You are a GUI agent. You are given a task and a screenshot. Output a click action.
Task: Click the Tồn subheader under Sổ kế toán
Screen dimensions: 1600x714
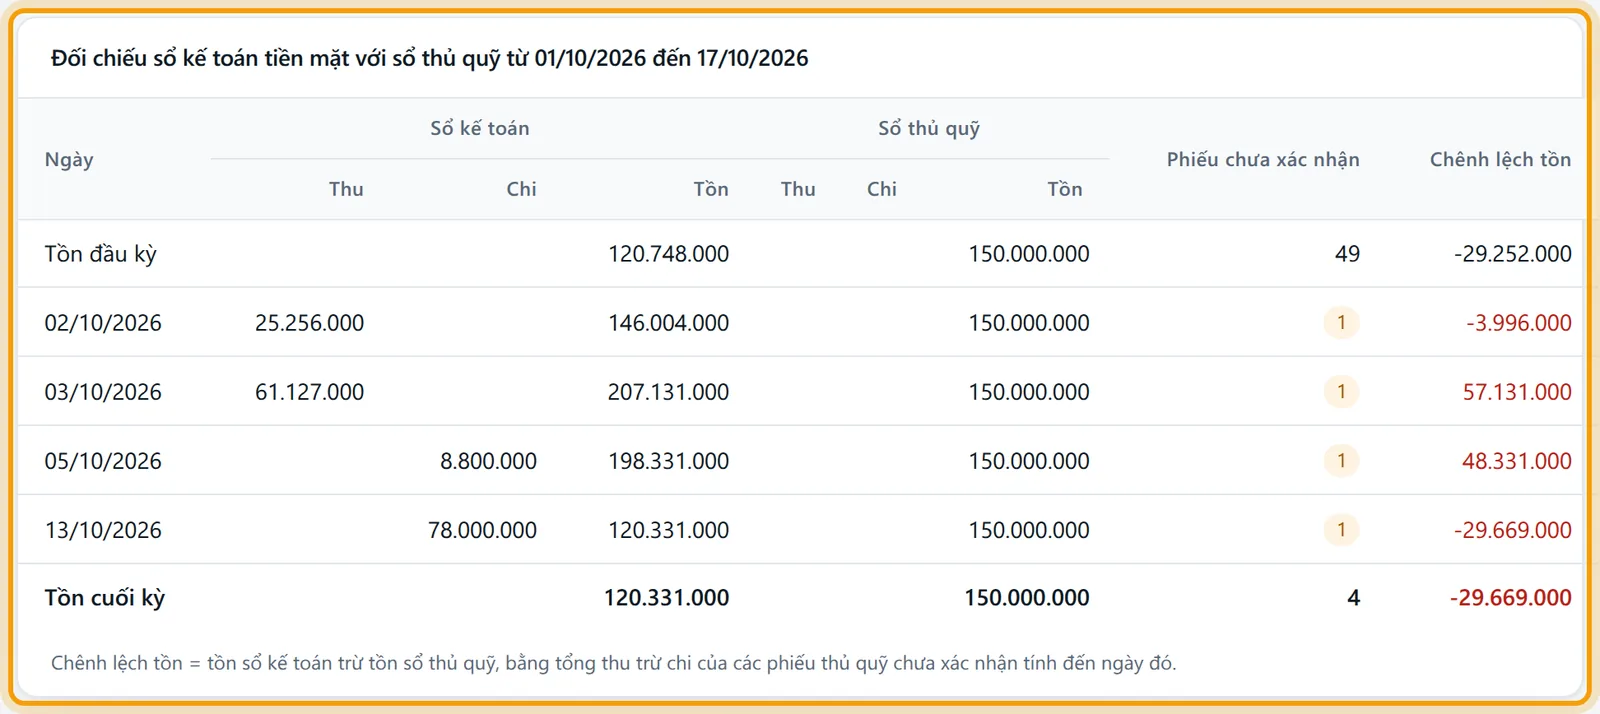pyautogui.click(x=711, y=190)
